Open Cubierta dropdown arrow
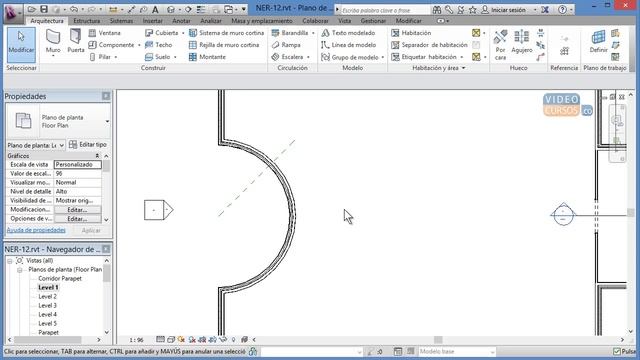 point(183,33)
